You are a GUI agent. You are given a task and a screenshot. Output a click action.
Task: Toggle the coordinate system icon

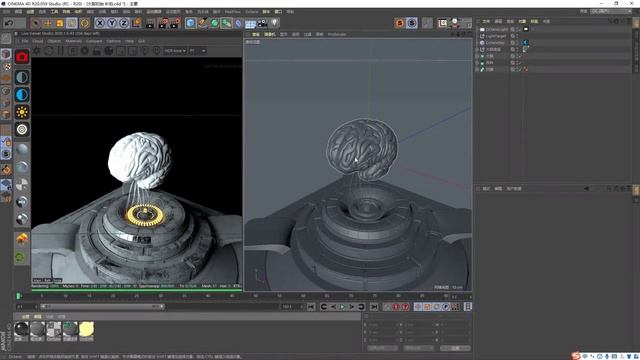tap(136, 23)
